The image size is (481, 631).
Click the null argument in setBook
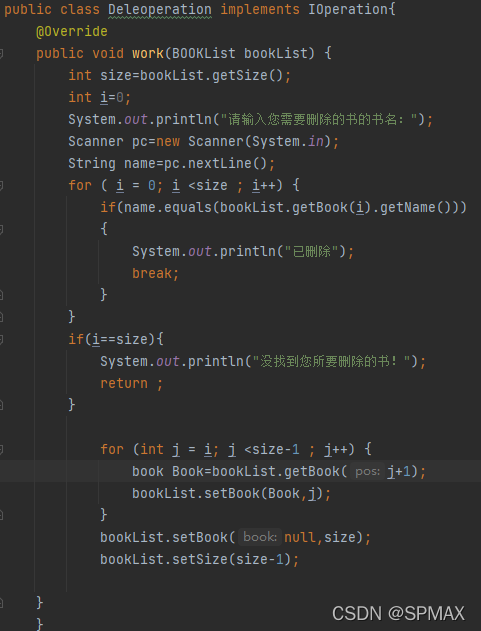(299, 537)
